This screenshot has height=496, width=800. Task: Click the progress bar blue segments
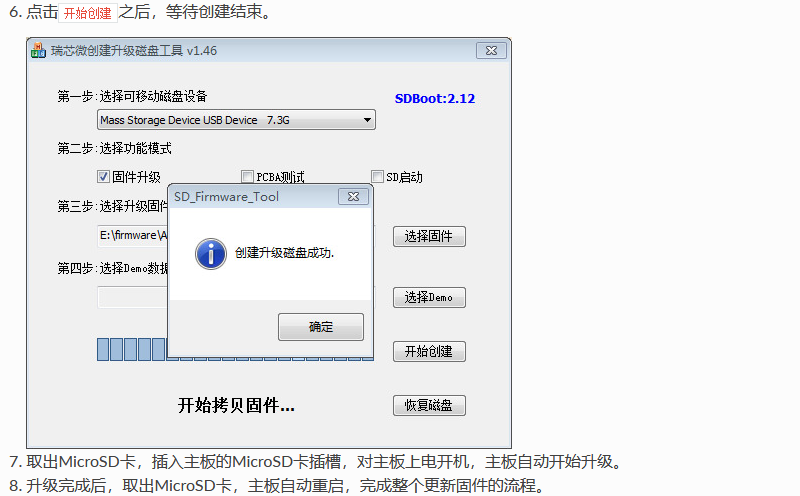(132, 350)
